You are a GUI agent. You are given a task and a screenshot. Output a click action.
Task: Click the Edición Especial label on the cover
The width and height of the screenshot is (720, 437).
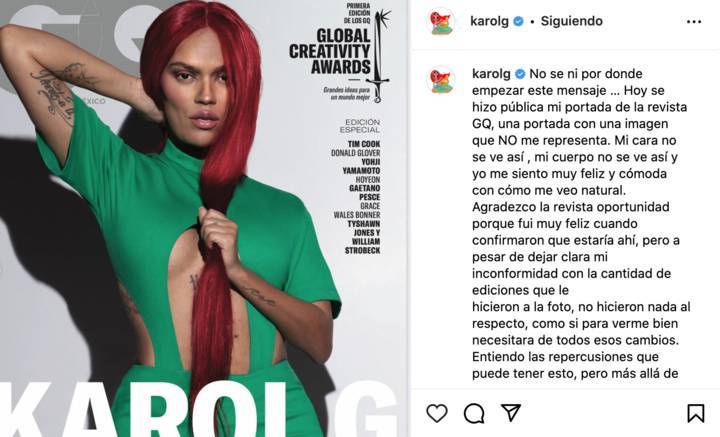(x=362, y=126)
